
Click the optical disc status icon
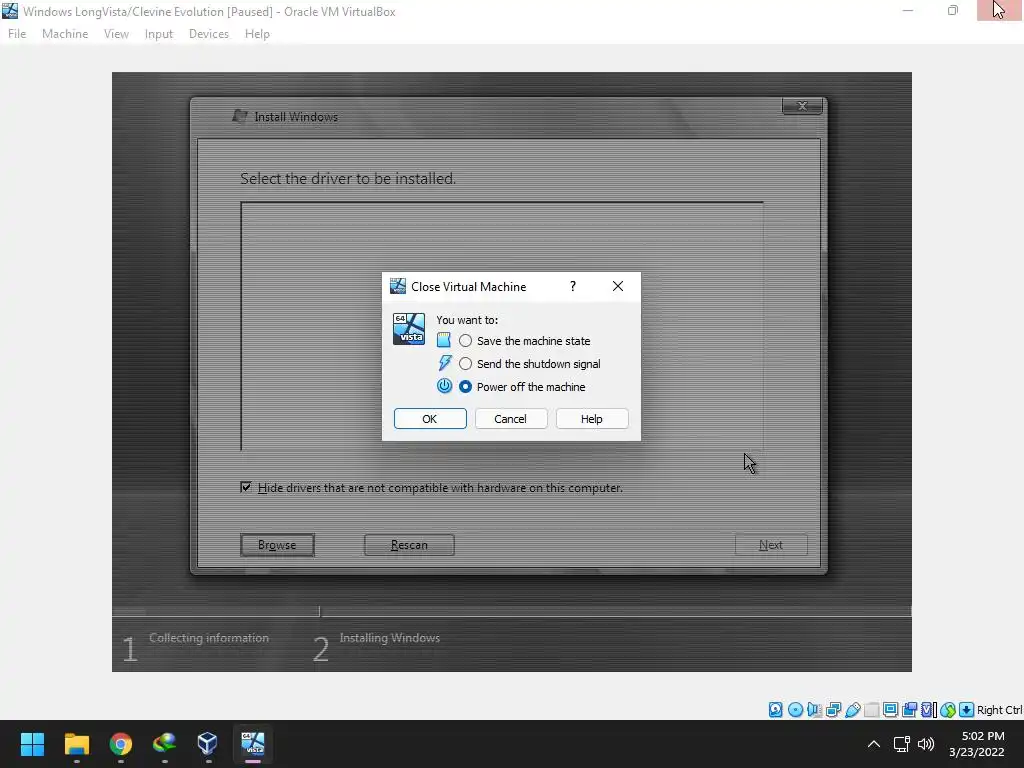(795, 710)
